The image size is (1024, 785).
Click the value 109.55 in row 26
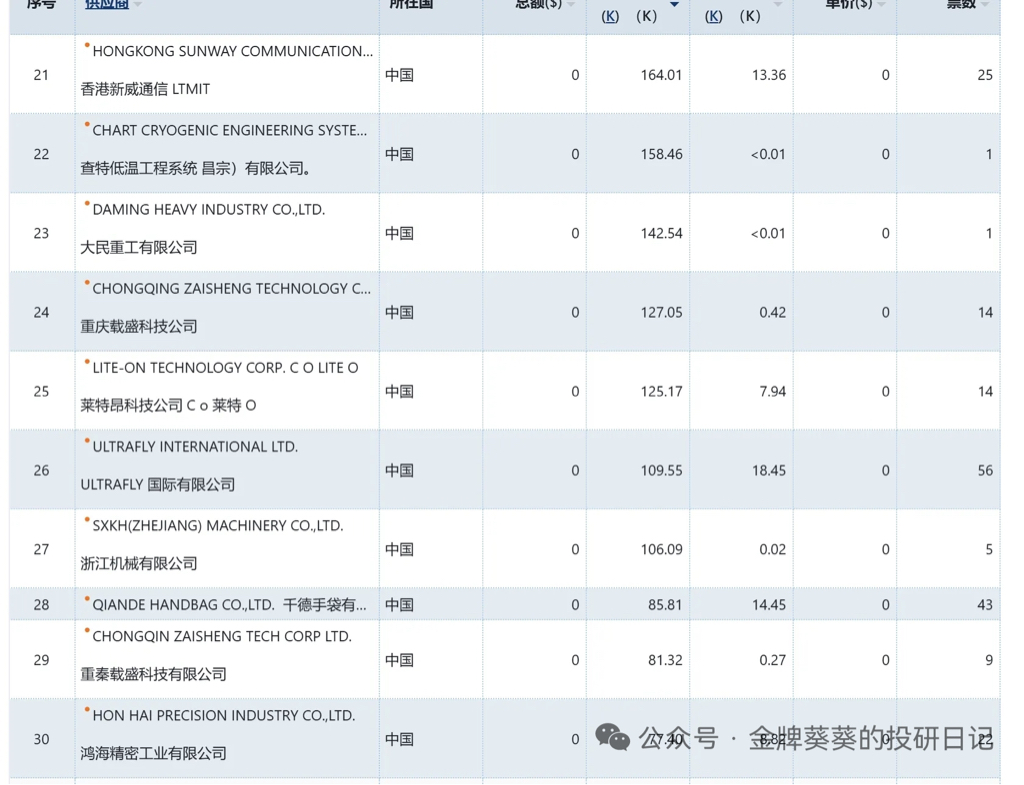661,470
